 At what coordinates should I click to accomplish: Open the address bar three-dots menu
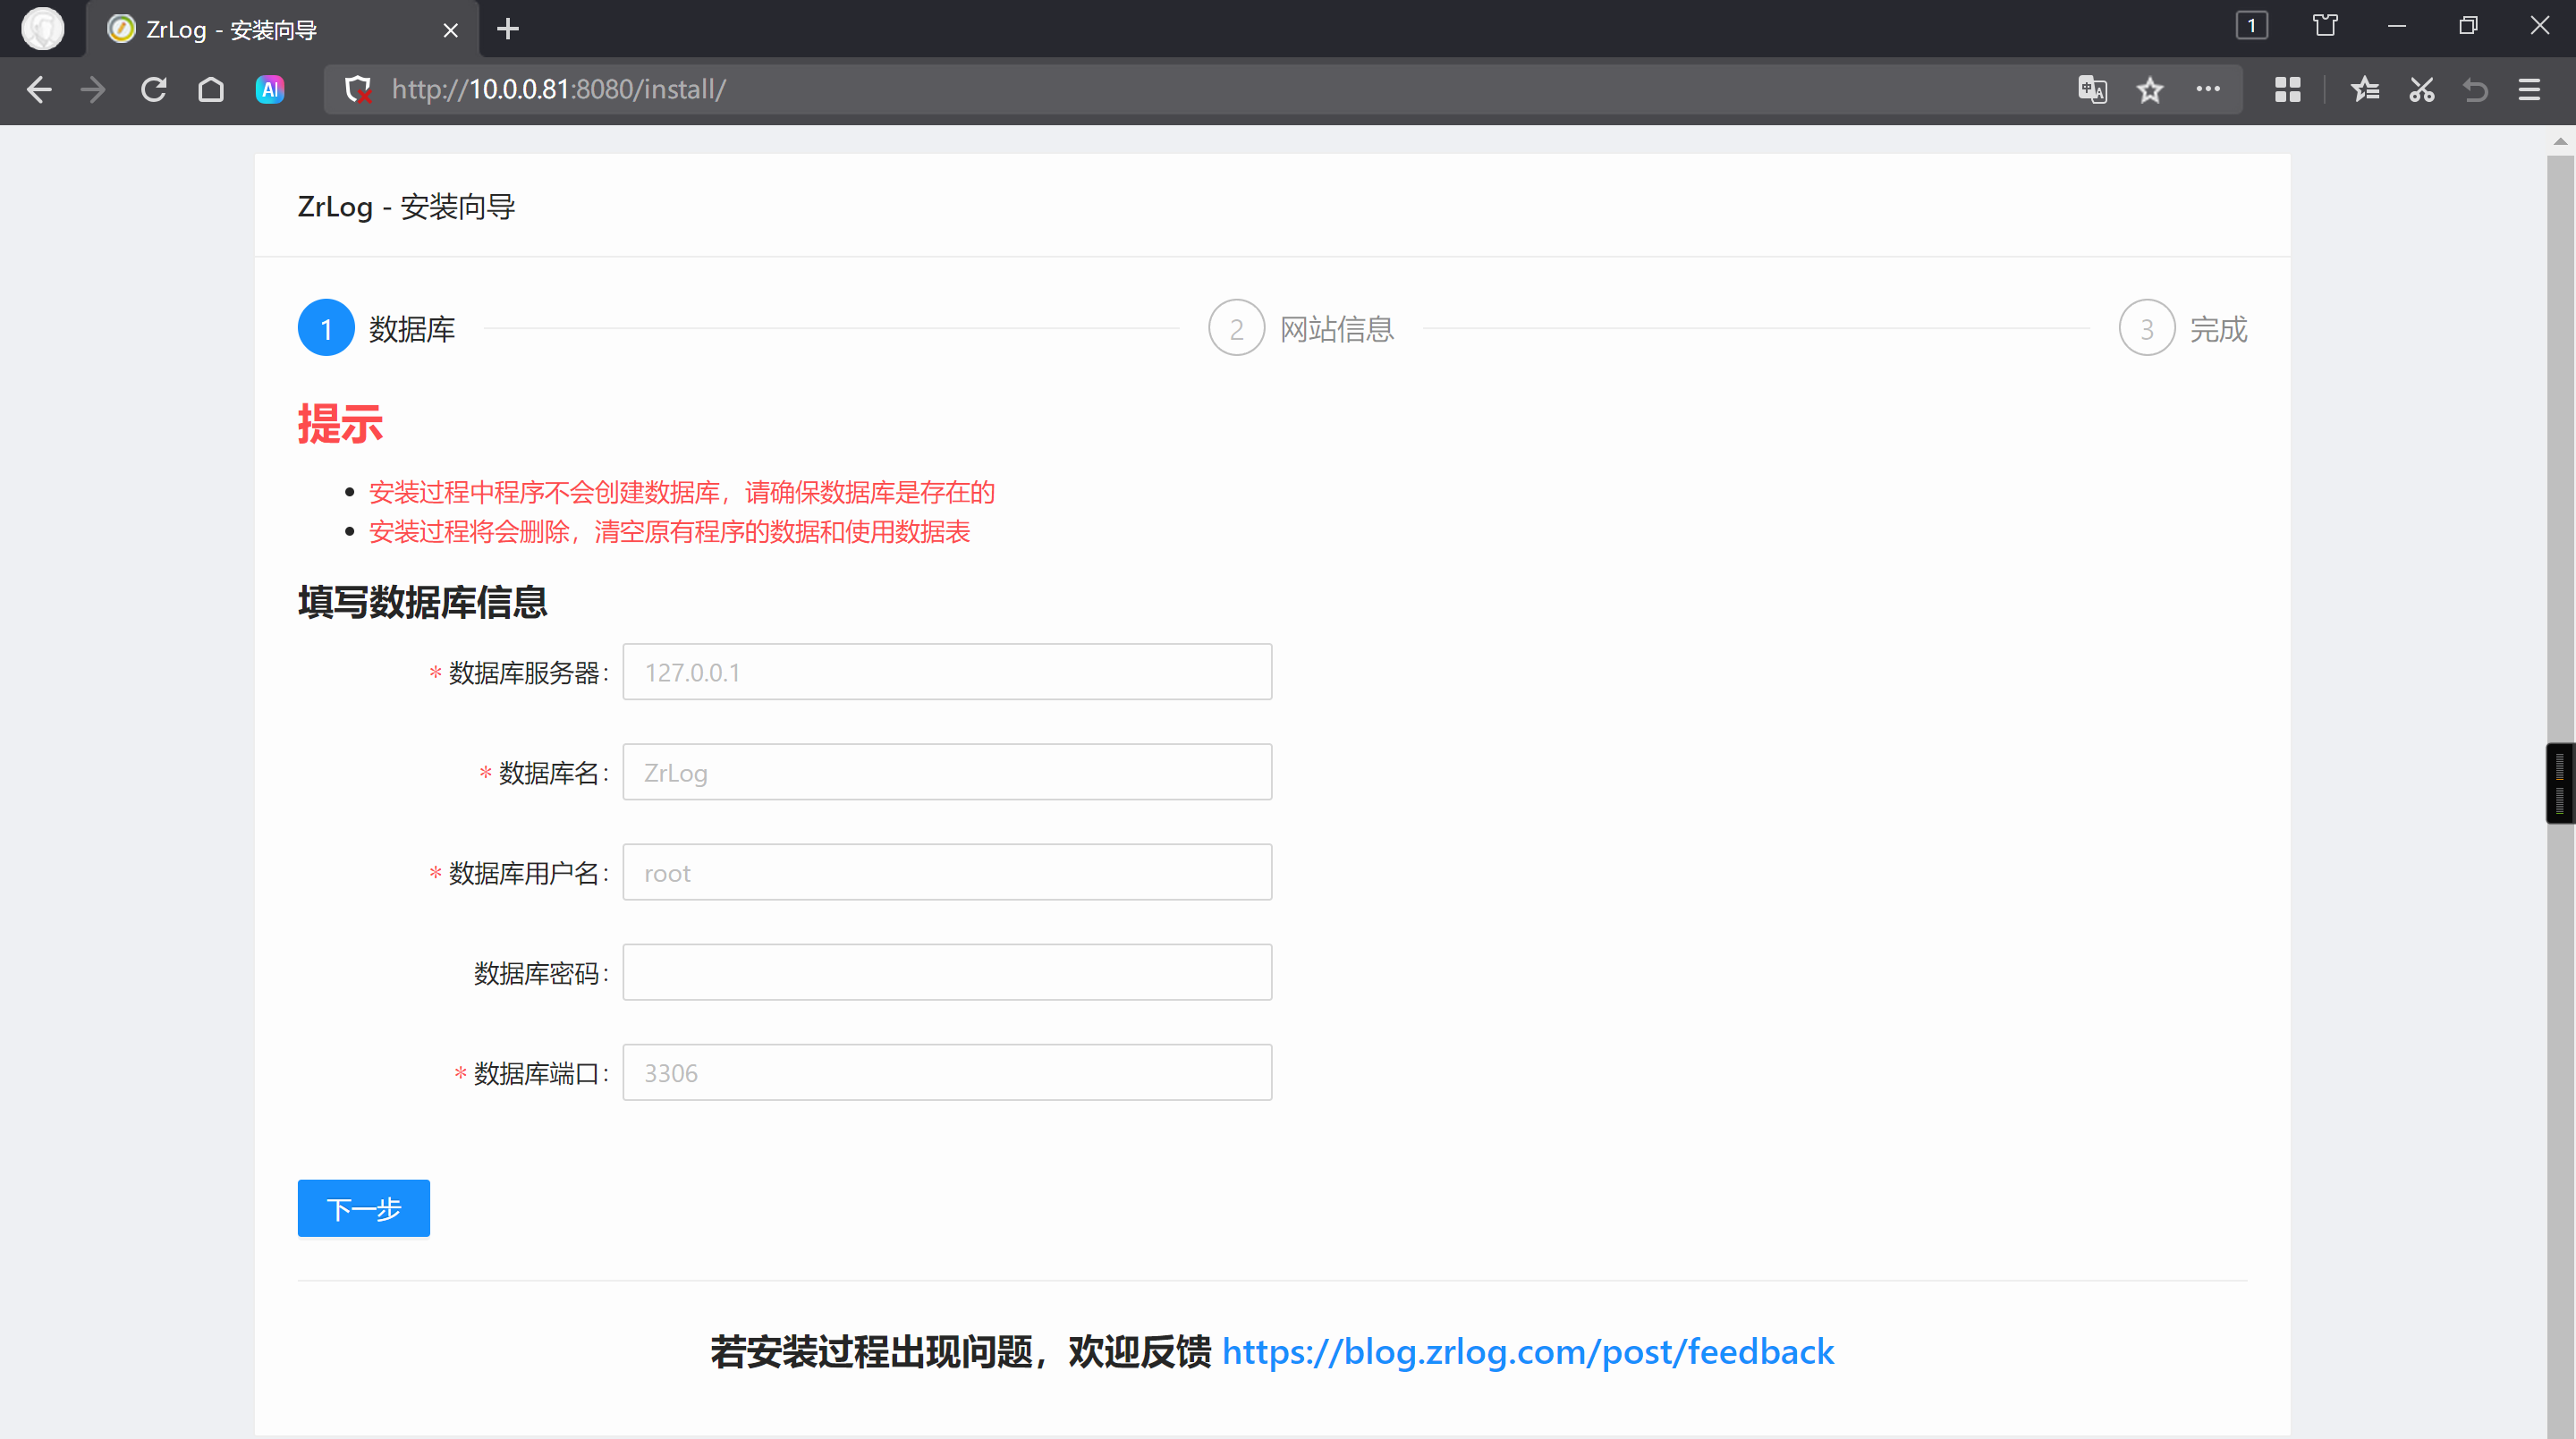click(x=2208, y=89)
